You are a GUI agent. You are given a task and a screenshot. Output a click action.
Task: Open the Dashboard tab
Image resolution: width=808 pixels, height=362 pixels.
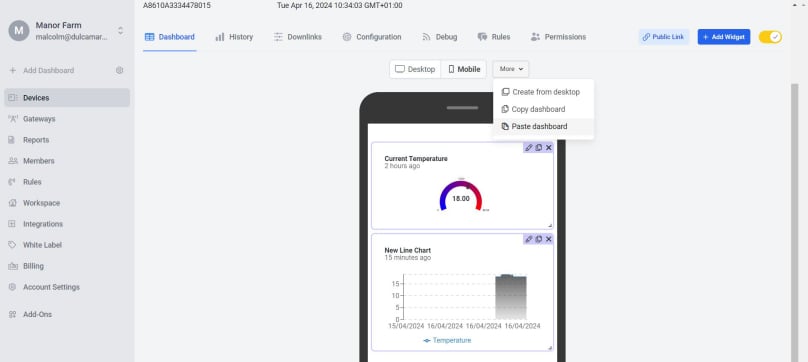(170, 37)
